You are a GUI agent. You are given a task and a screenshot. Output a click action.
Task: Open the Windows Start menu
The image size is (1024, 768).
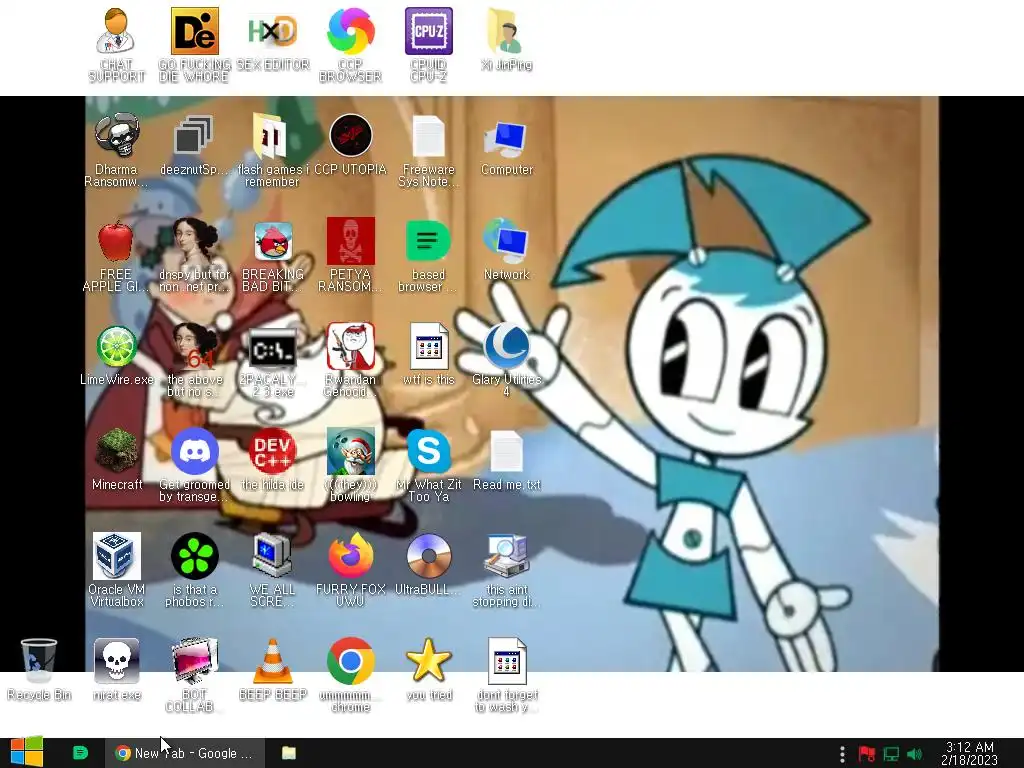[x=27, y=752]
